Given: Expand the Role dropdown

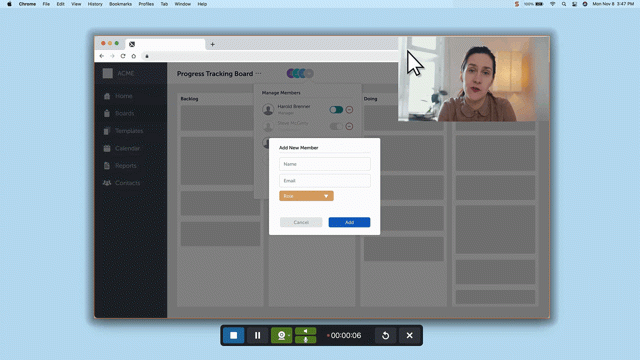Looking at the screenshot, I should click(306, 196).
